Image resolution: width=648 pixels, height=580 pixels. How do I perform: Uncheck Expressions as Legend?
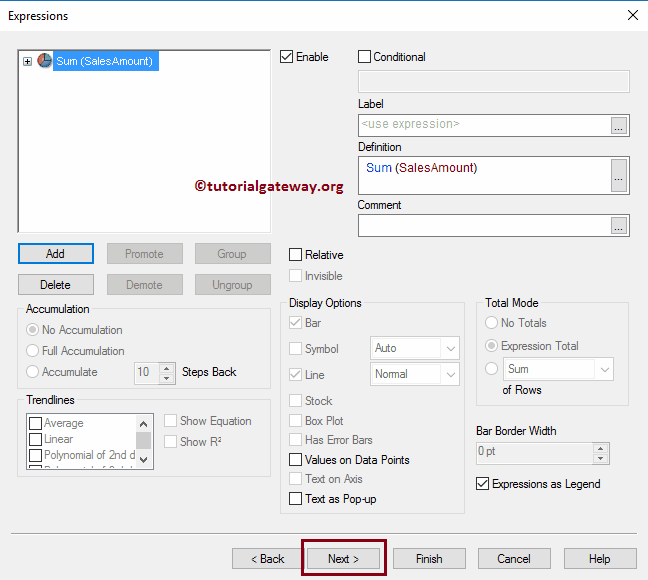[x=482, y=484]
